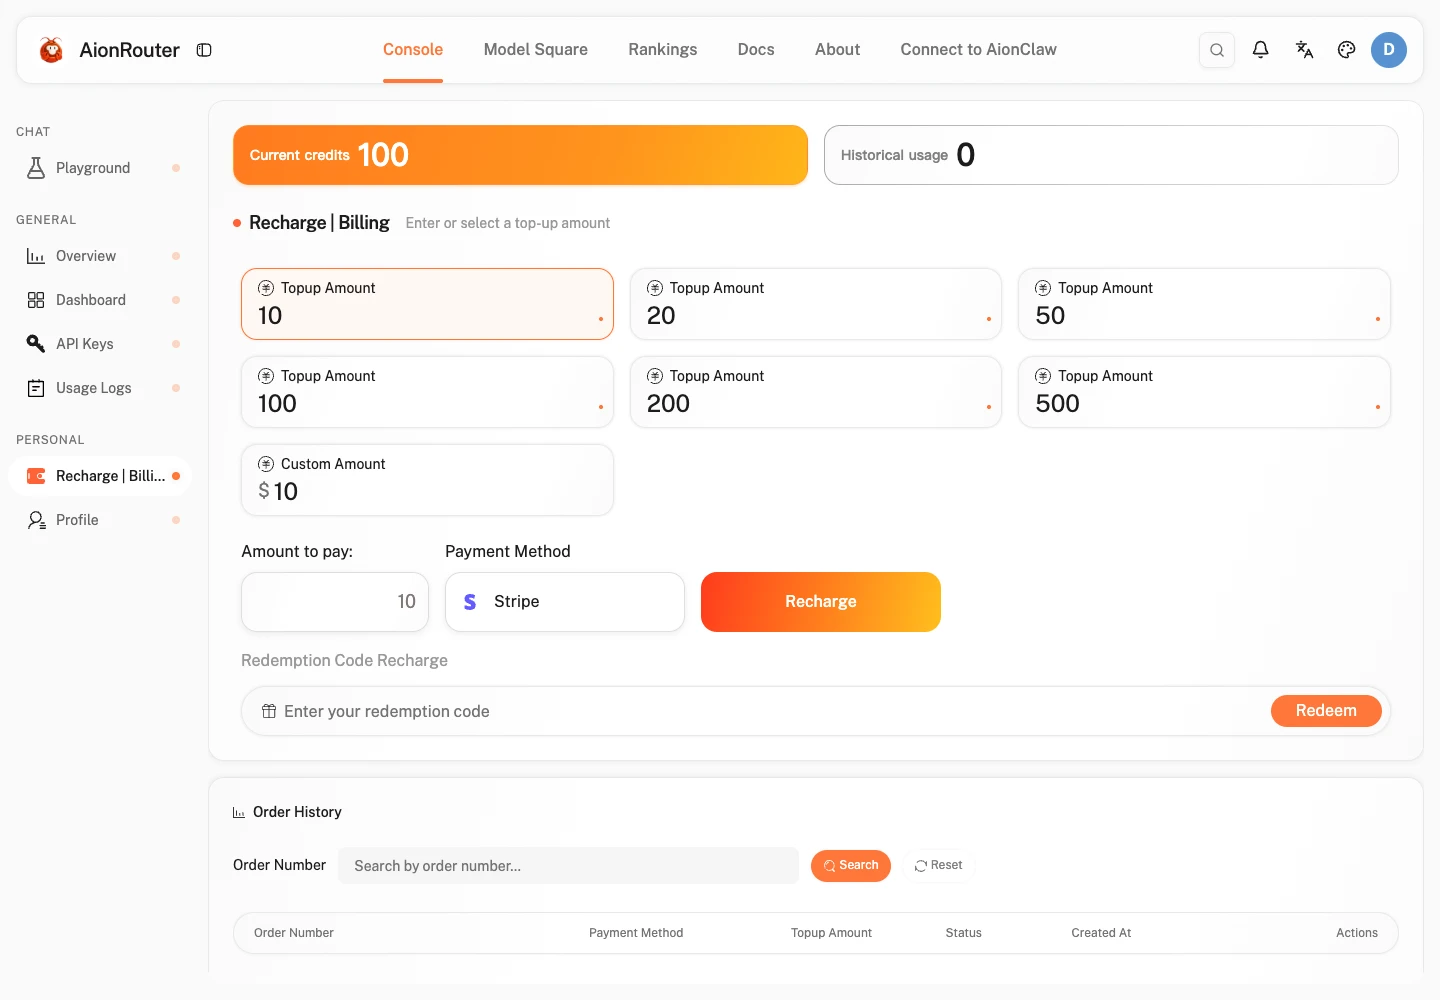Click the Profile person icon
Image resolution: width=1440 pixels, height=1000 pixels.
pyautogui.click(x=36, y=520)
